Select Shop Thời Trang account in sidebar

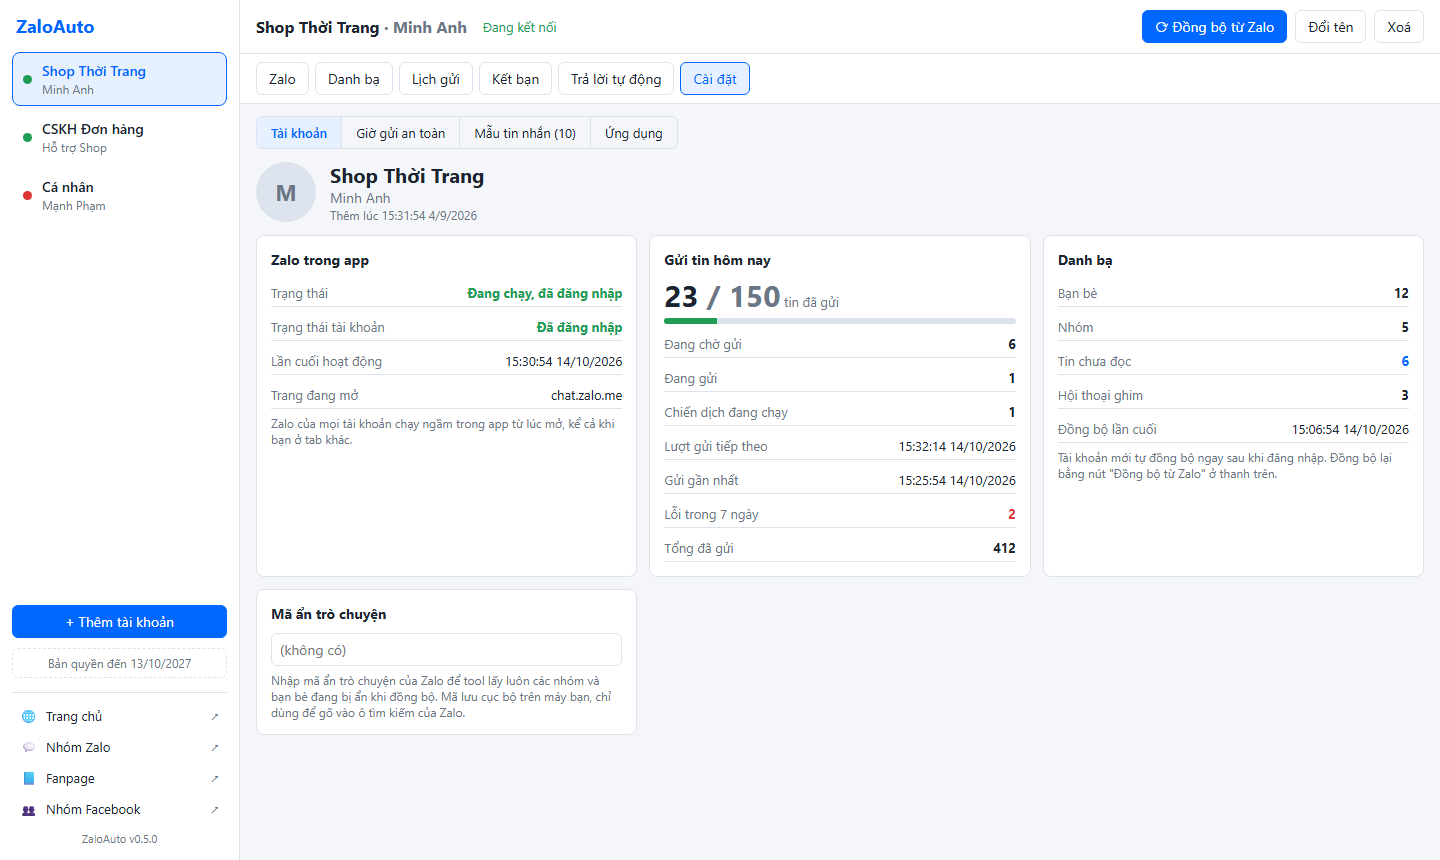point(119,79)
